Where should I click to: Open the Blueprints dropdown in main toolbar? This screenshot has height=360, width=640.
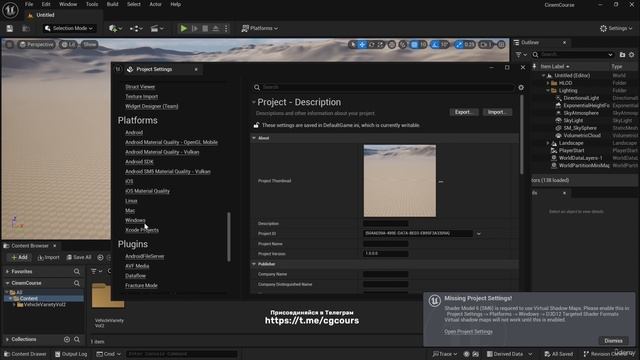pos(136,28)
